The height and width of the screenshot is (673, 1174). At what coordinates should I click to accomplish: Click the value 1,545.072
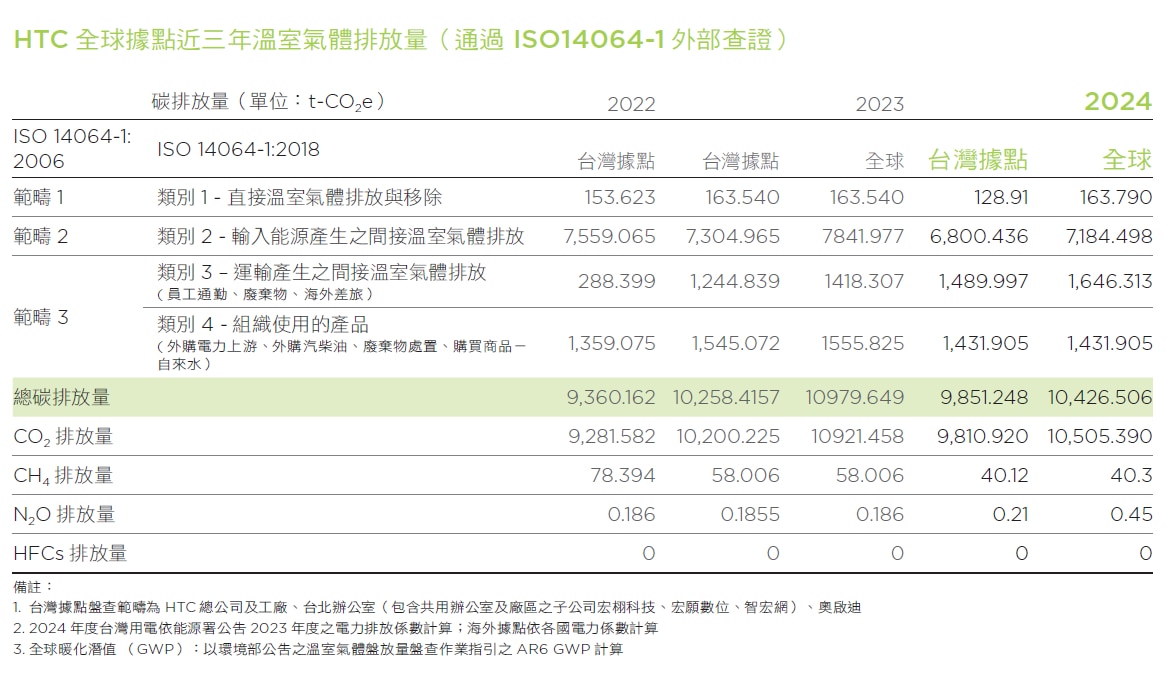[736, 344]
